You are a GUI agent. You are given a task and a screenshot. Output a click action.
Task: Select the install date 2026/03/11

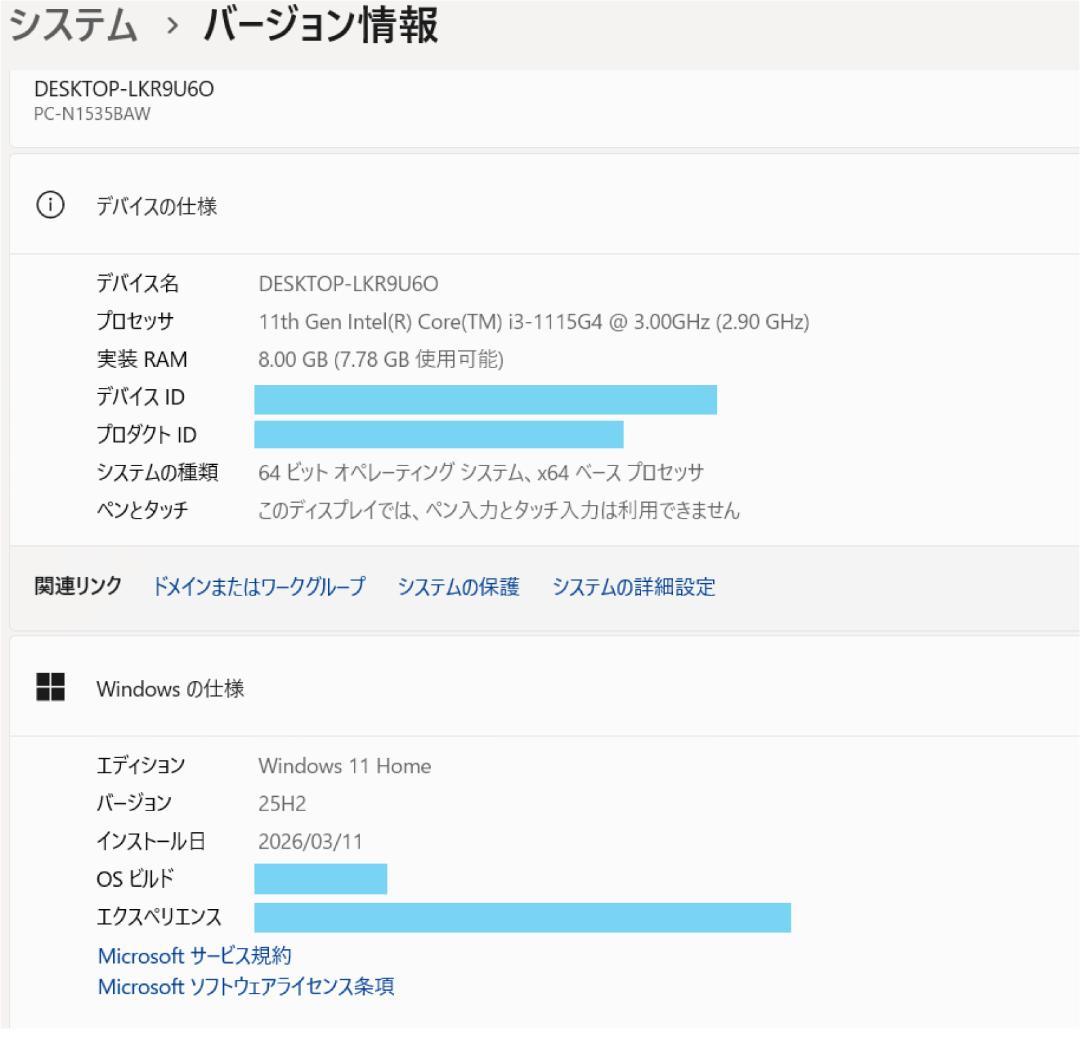pos(311,842)
